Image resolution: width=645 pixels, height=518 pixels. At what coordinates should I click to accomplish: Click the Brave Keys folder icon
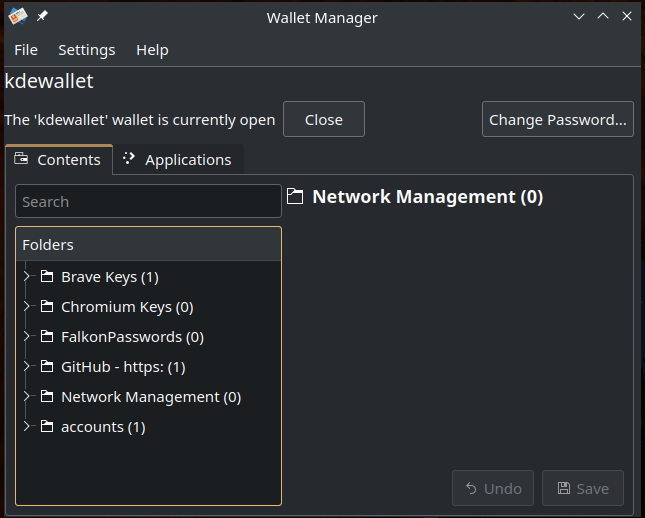(x=47, y=276)
